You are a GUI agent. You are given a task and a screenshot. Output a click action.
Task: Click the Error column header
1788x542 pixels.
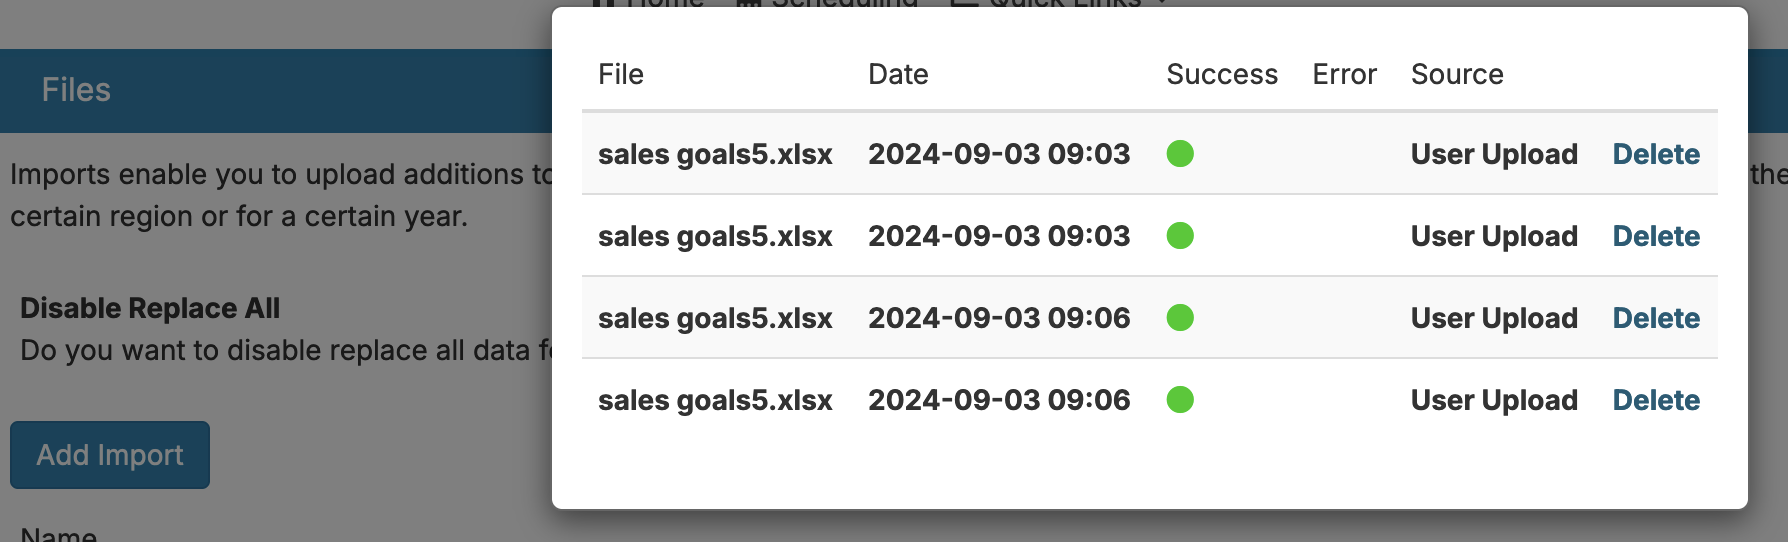[x=1344, y=74]
